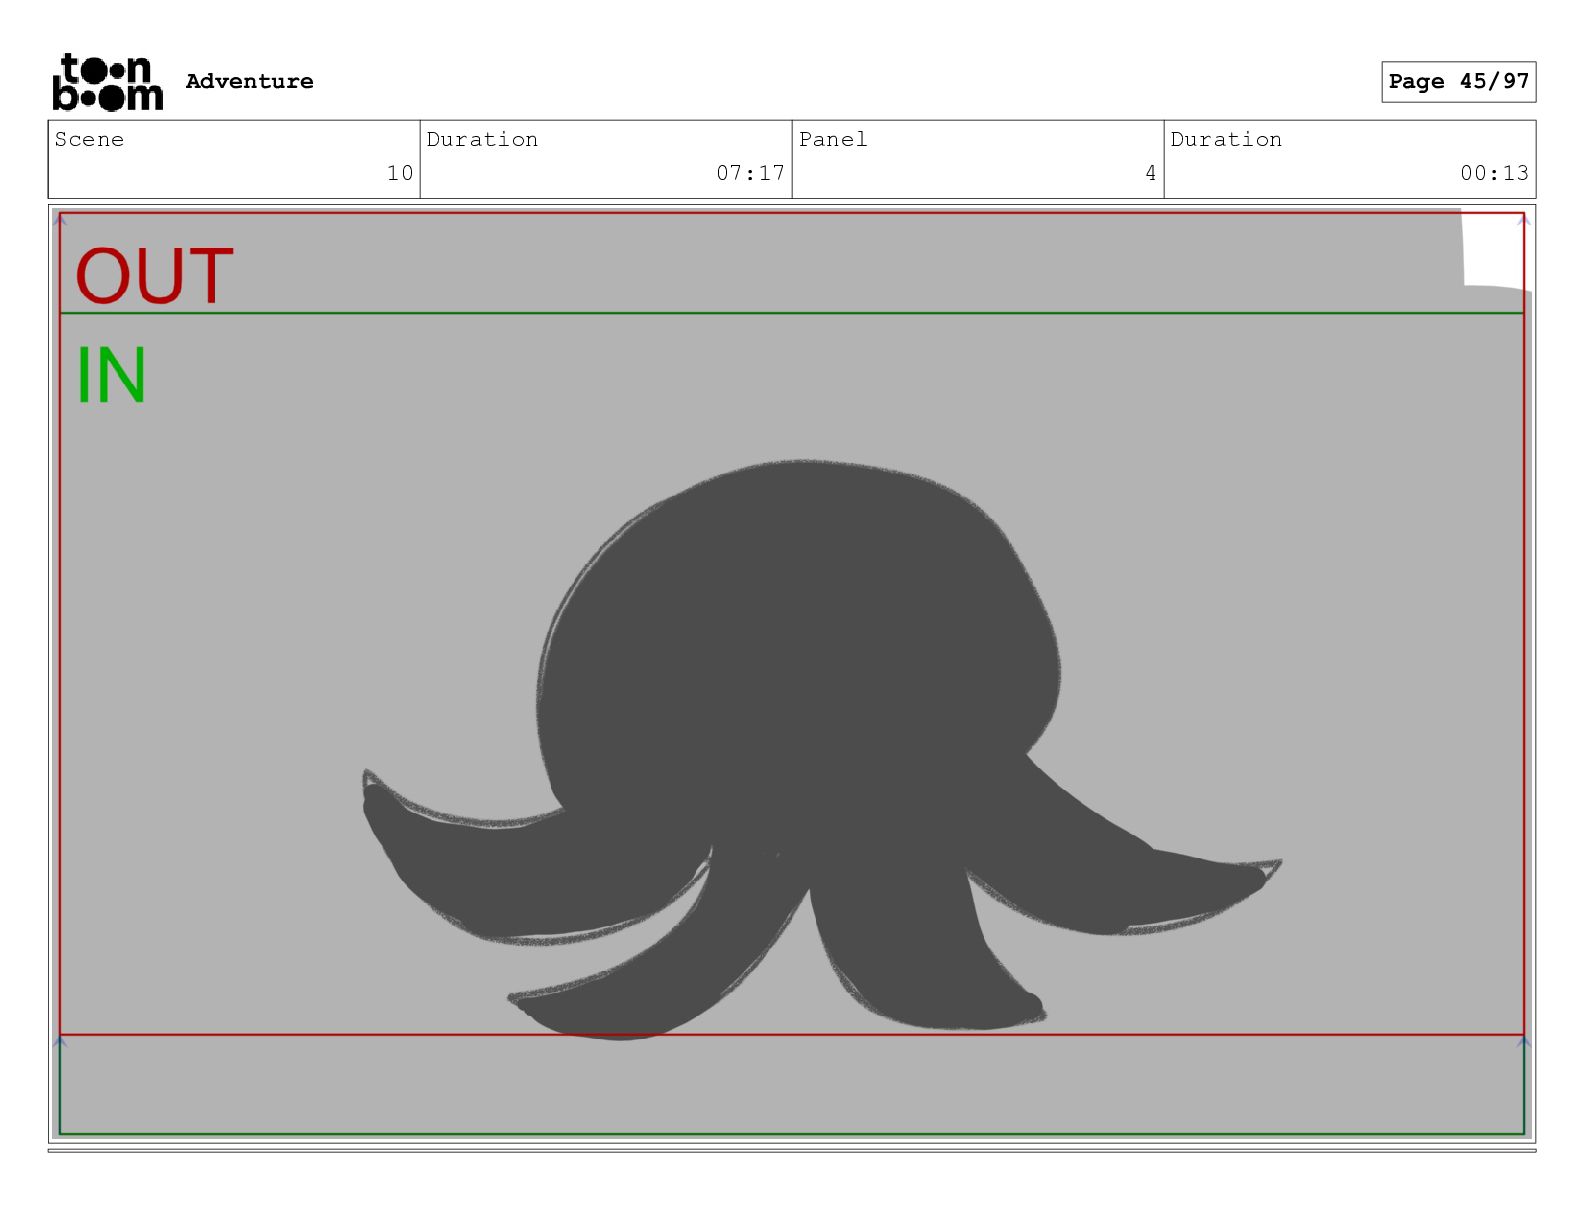The width and height of the screenshot is (1584, 1224).
Task: Click the panel number value '4'
Action: [1150, 173]
